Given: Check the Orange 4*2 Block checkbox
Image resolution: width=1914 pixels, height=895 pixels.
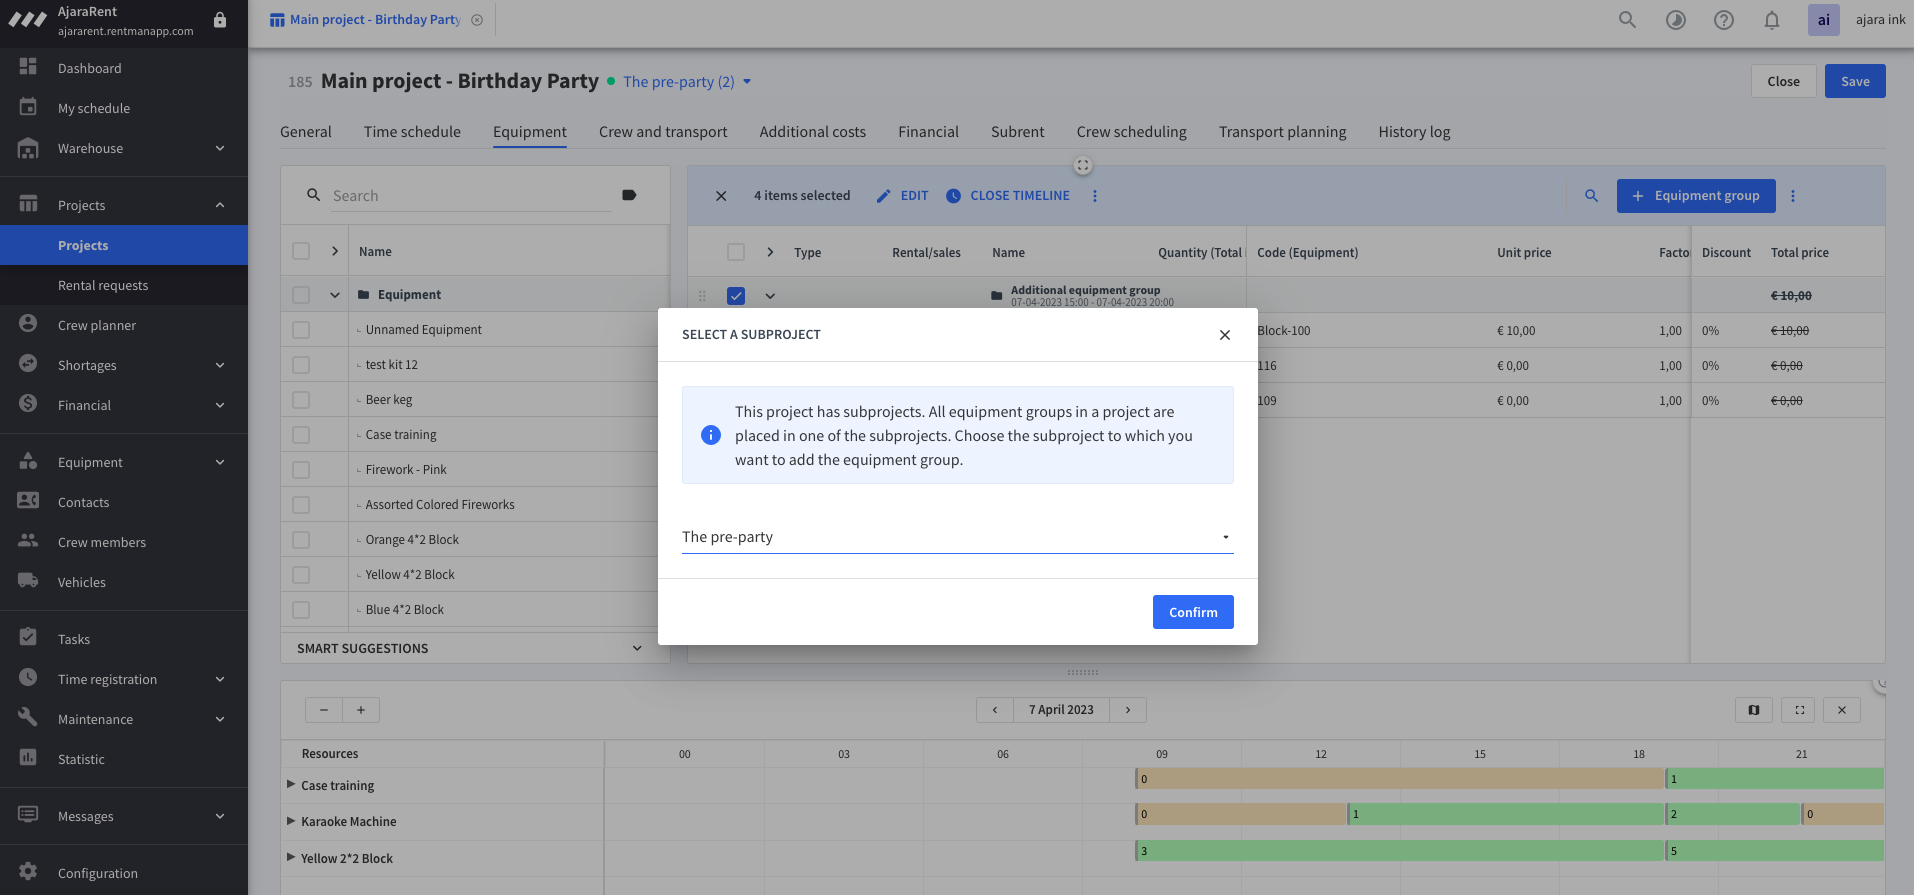Looking at the screenshot, I should coord(301,540).
